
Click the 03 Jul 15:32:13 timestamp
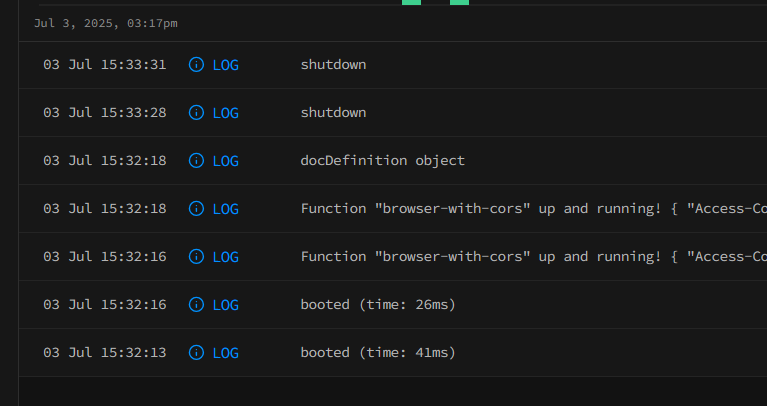coord(105,353)
